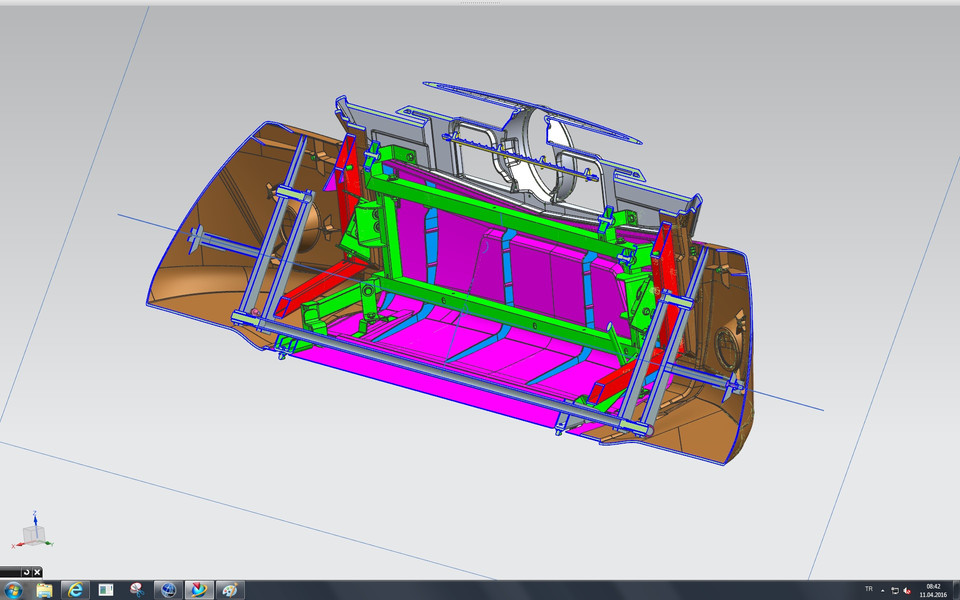Click the Windows Start button
The image size is (960, 600).
pyautogui.click(x=13, y=589)
